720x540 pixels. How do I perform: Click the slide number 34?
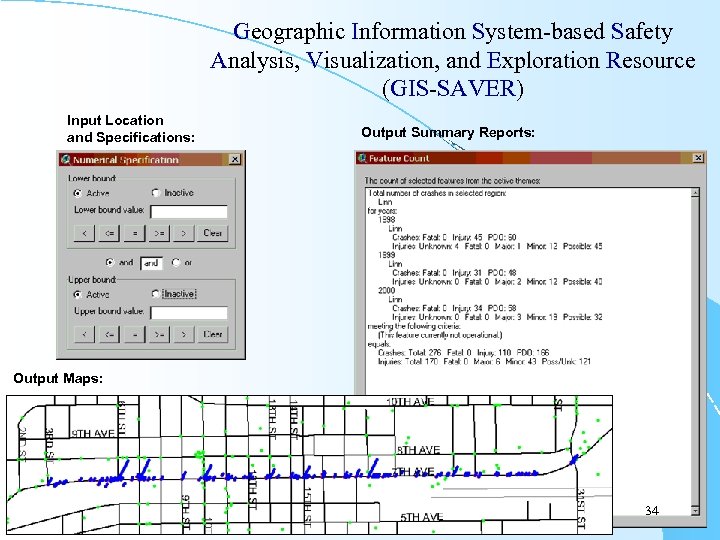(652, 510)
